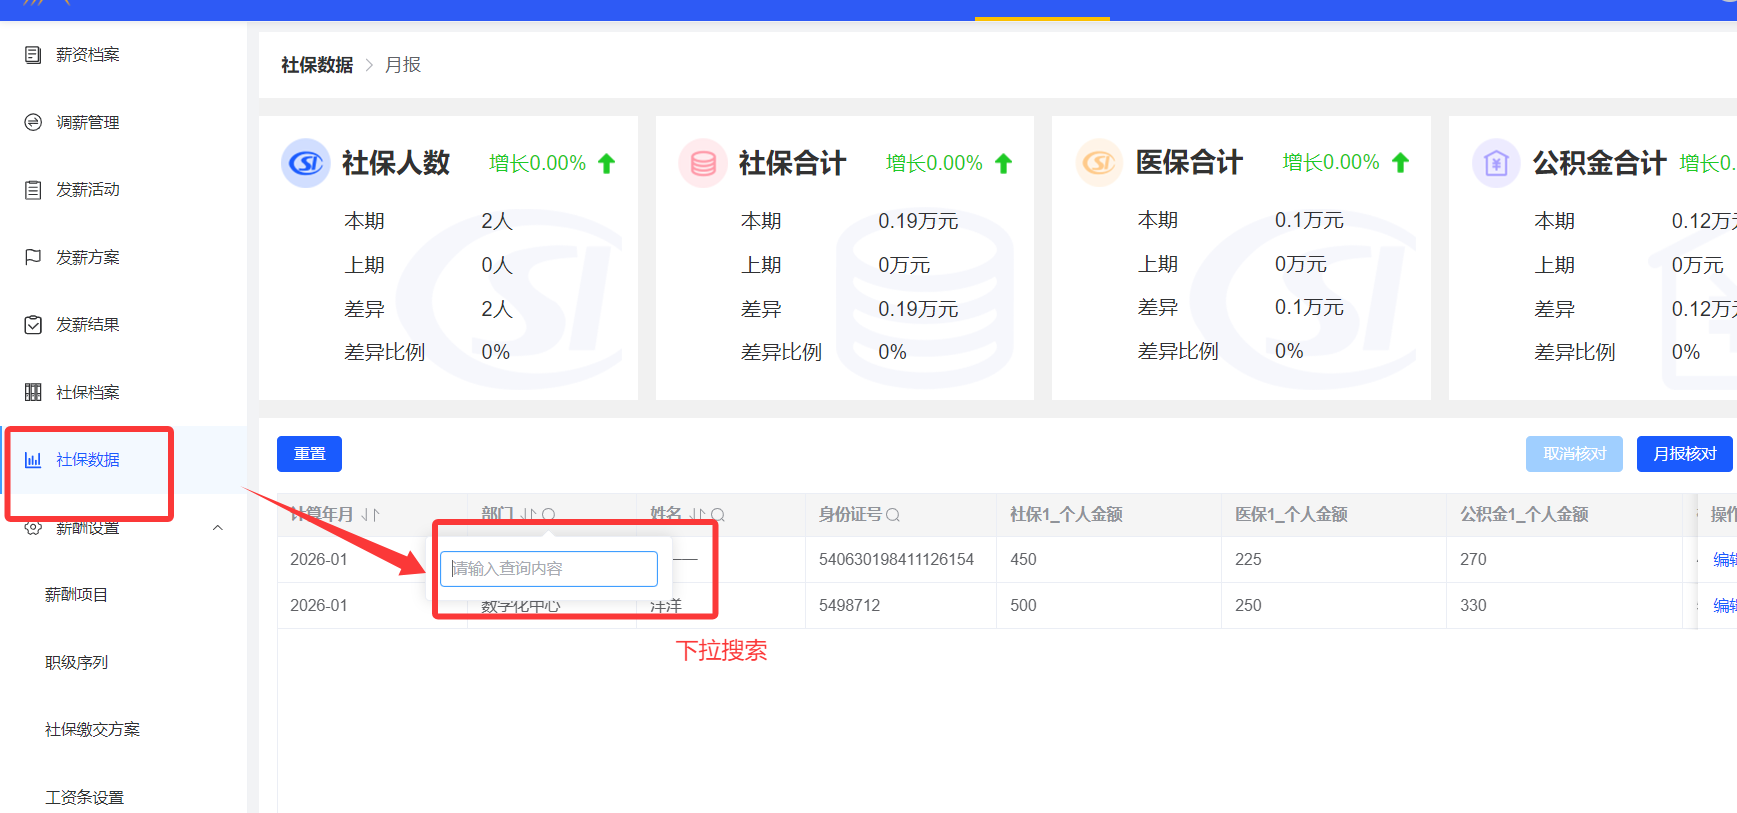
Task: Click the 发薪活动 sidebar icon
Action: (x=33, y=189)
